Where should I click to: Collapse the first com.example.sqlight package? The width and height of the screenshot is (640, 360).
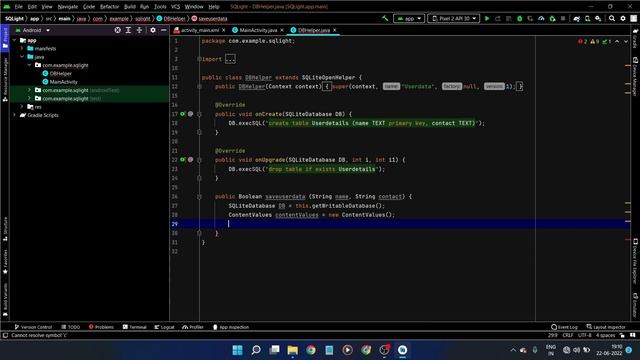[x=29, y=65]
